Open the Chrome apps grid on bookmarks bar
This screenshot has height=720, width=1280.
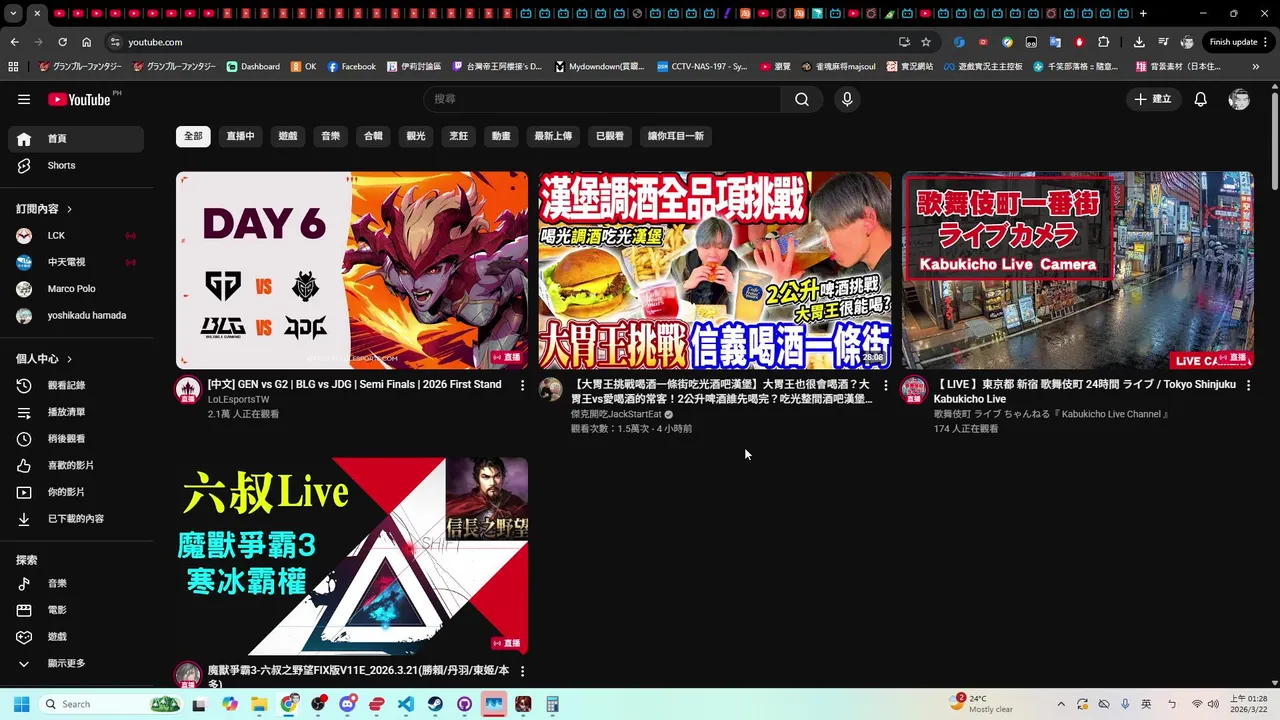13,66
